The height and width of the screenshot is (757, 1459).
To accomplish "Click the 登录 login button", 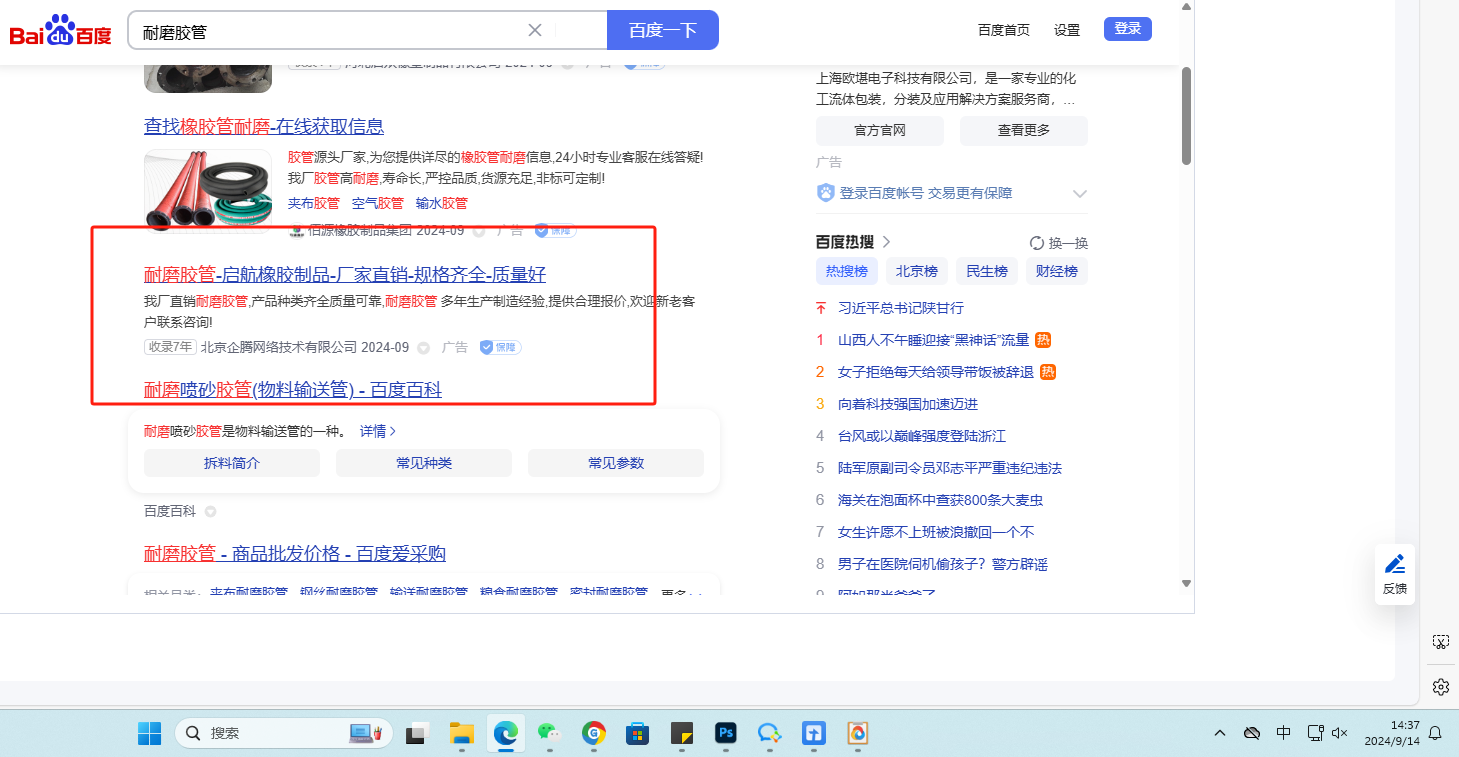I will [1127, 29].
